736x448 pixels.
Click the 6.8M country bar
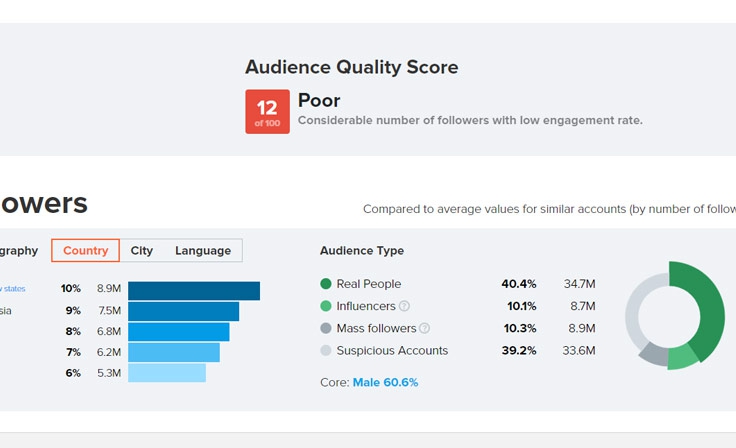178,332
